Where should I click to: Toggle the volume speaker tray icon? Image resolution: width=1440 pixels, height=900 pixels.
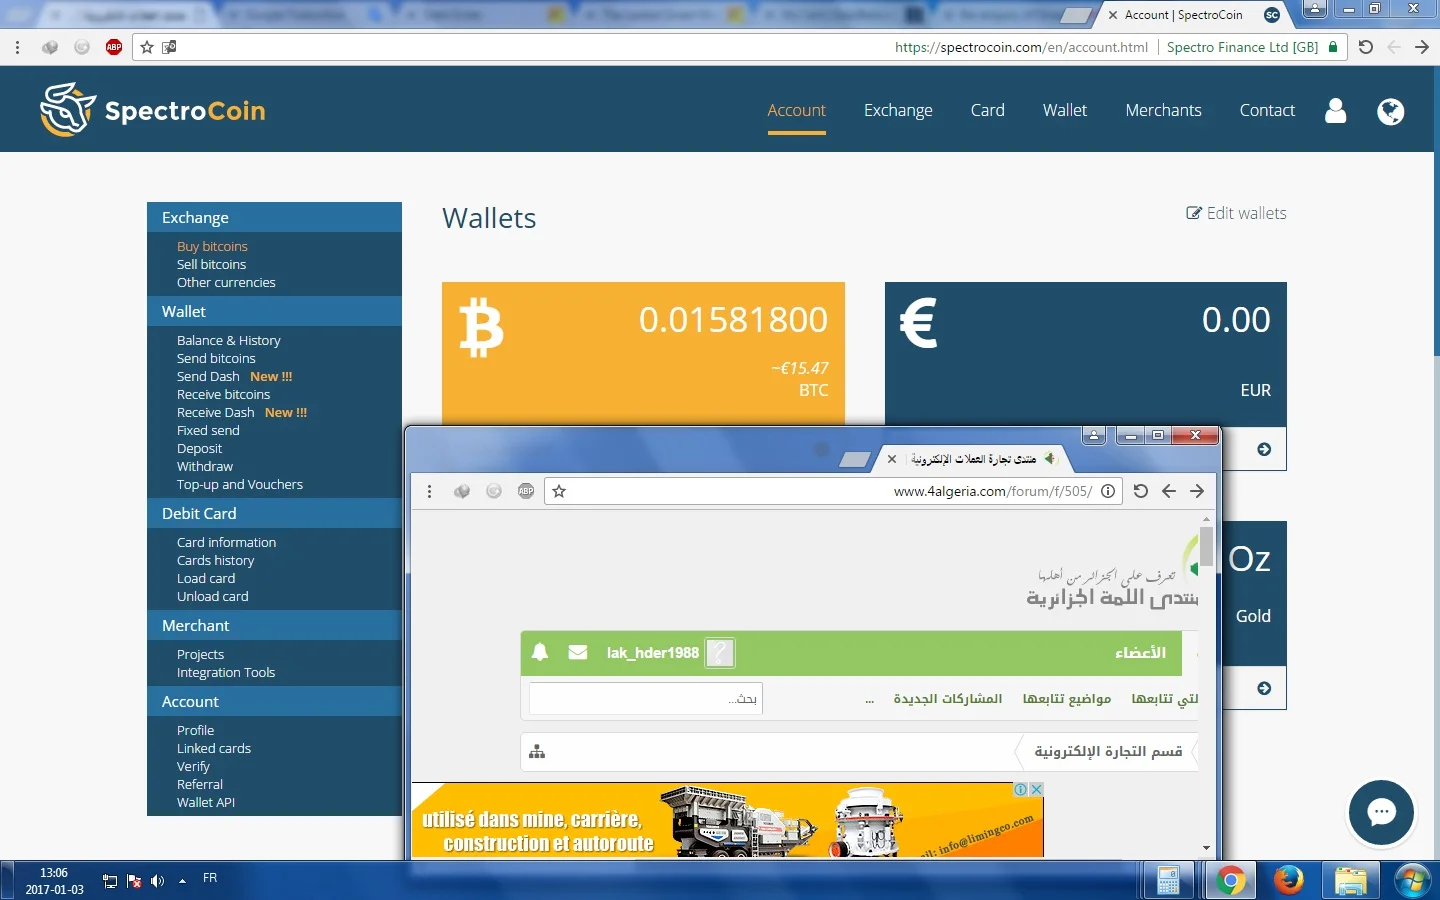pyautogui.click(x=157, y=881)
